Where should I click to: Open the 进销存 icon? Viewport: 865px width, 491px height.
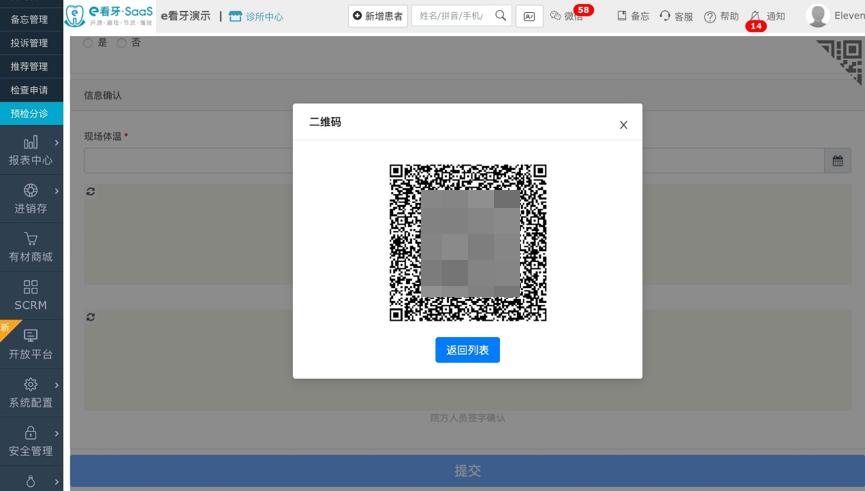(31, 190)
